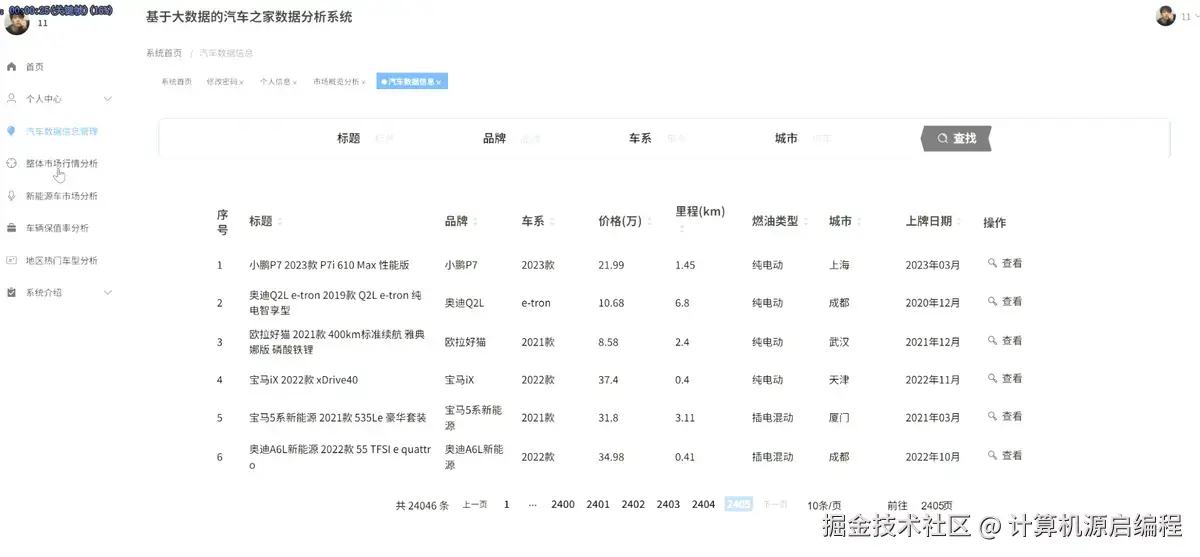Click the magnifier icon in 奥迪Q2L e-tron row
The height and width of the screenshot is (557, 1200).
point(992,301)
